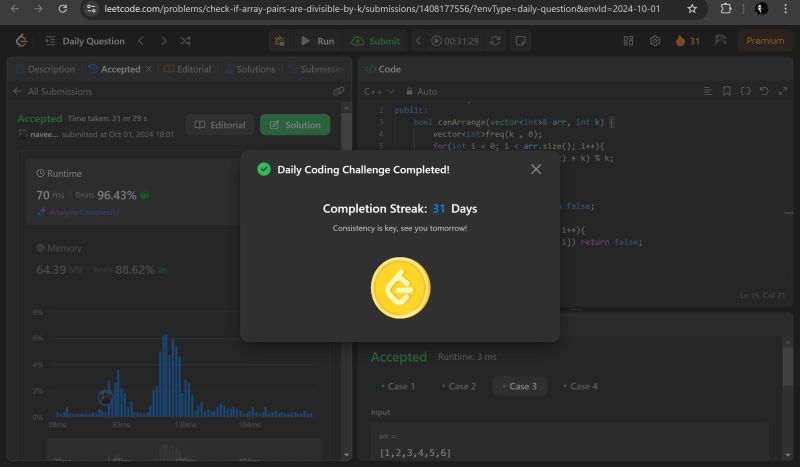Image resolution: width=800 pixels, height=467 pixels.
Task: Click the green Solution button
Action: 295,125
